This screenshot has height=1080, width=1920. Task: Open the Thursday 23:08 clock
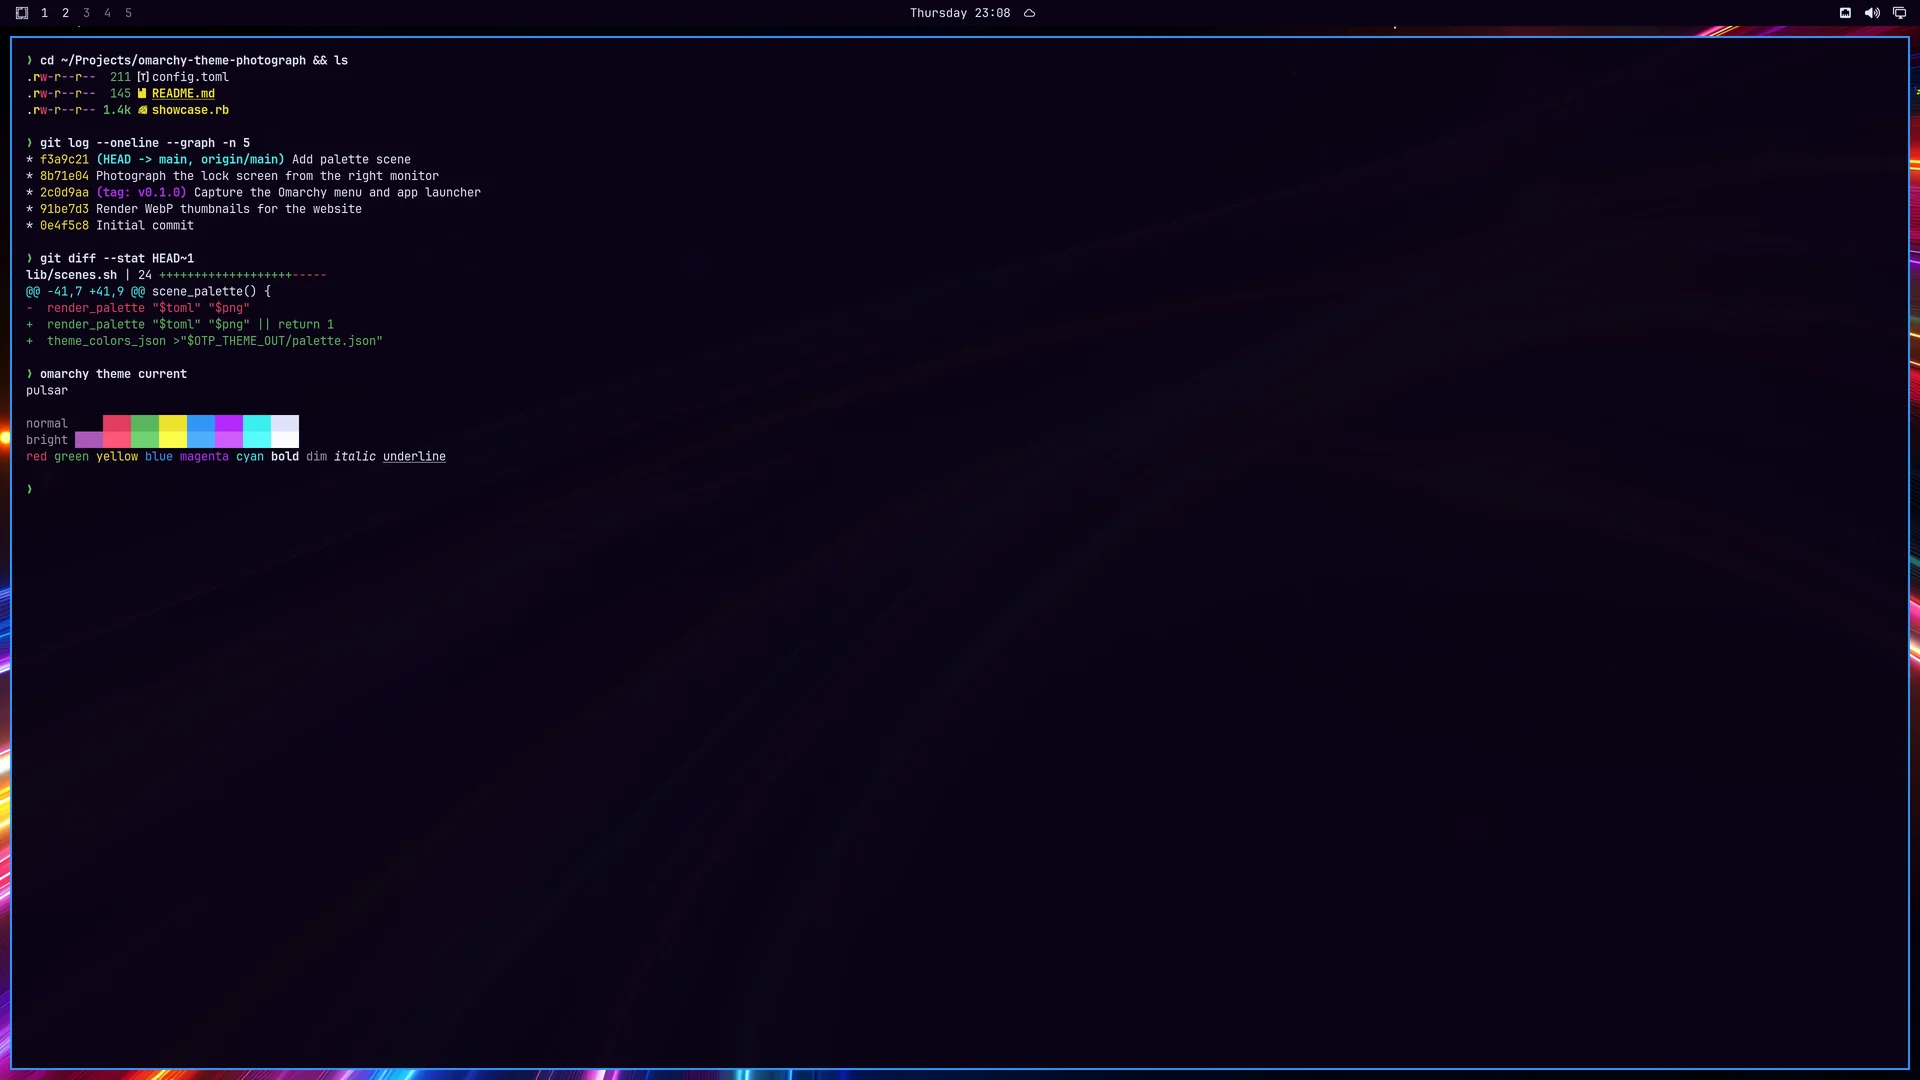[960, 13]
